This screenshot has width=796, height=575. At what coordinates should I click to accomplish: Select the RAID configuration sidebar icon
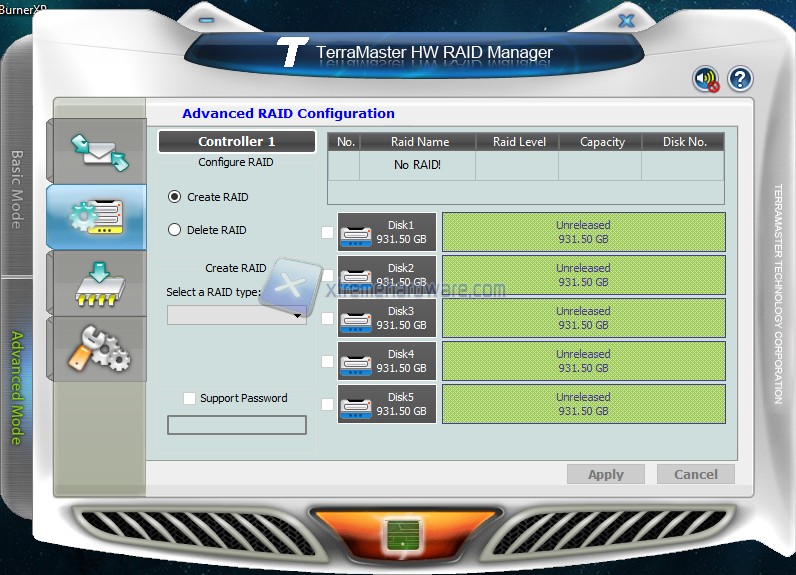coord(98,216)
